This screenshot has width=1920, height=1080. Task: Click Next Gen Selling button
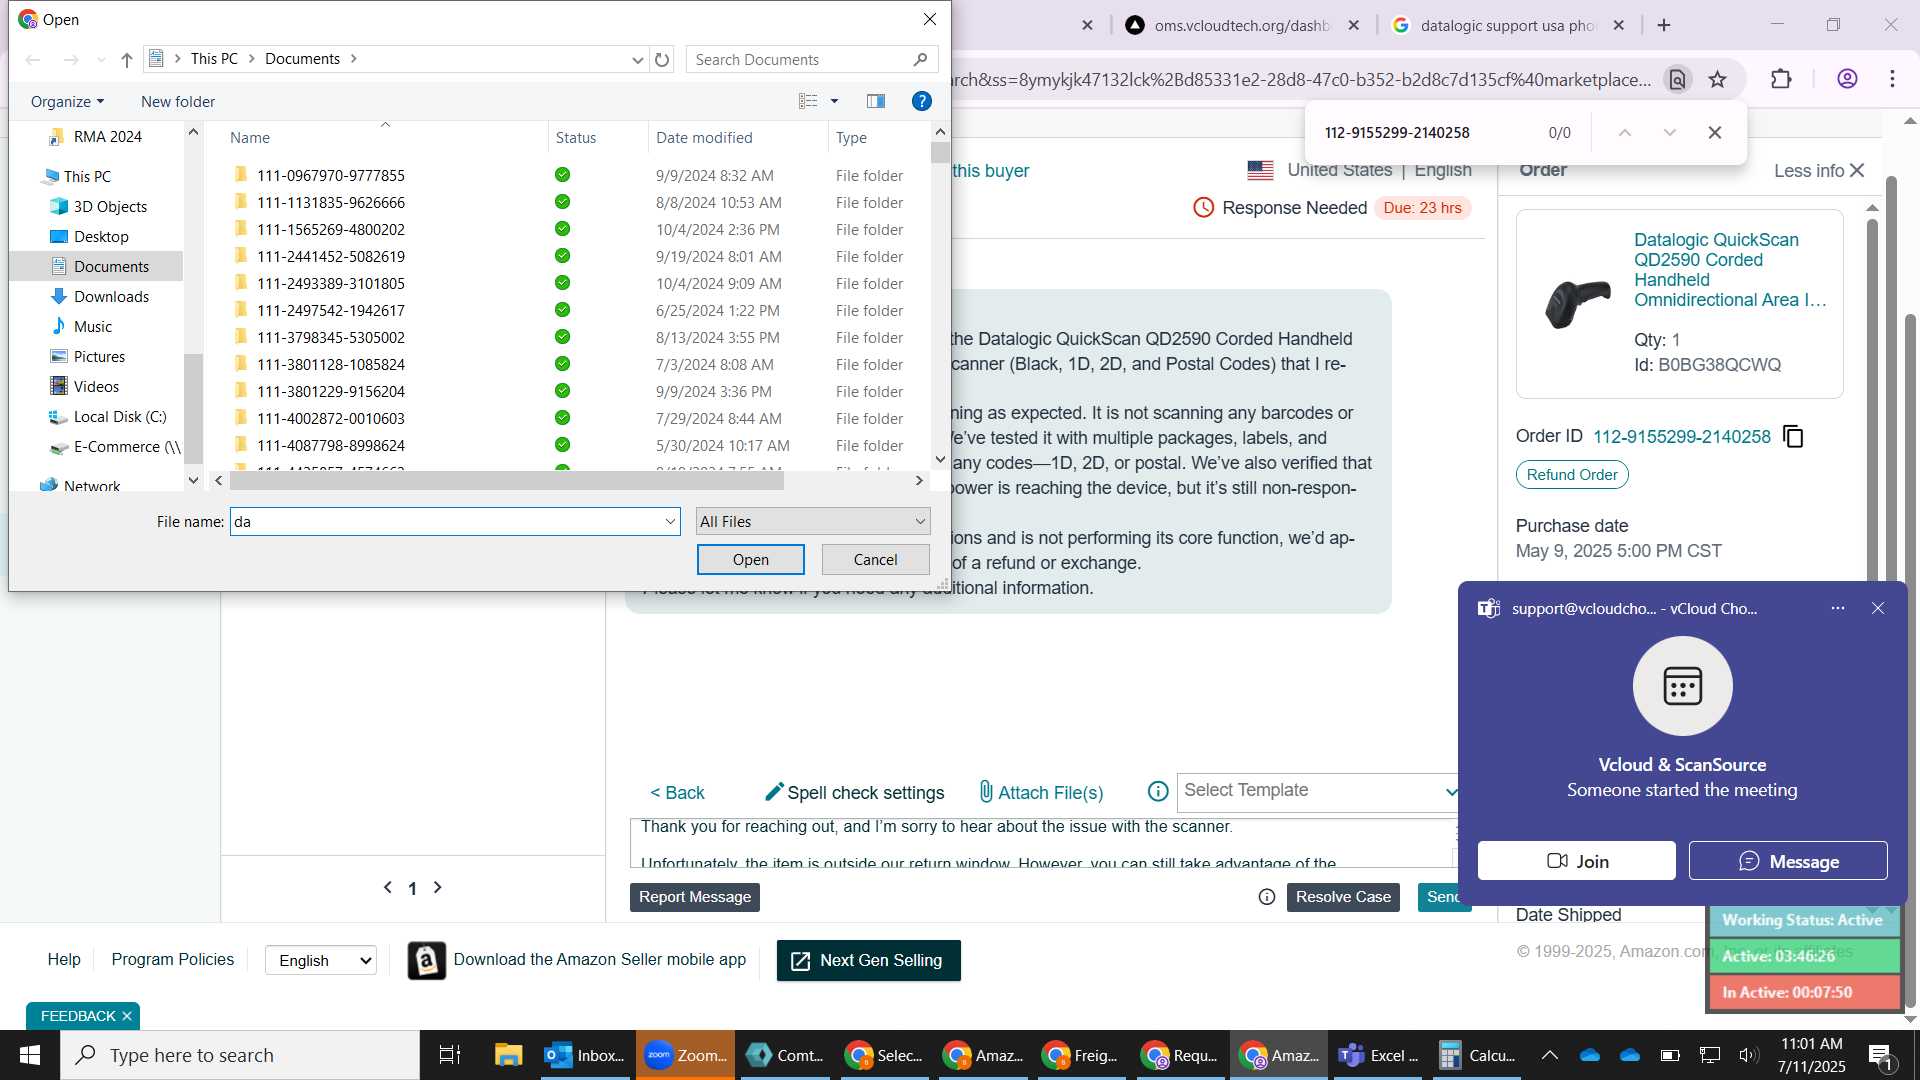(868, 961)
